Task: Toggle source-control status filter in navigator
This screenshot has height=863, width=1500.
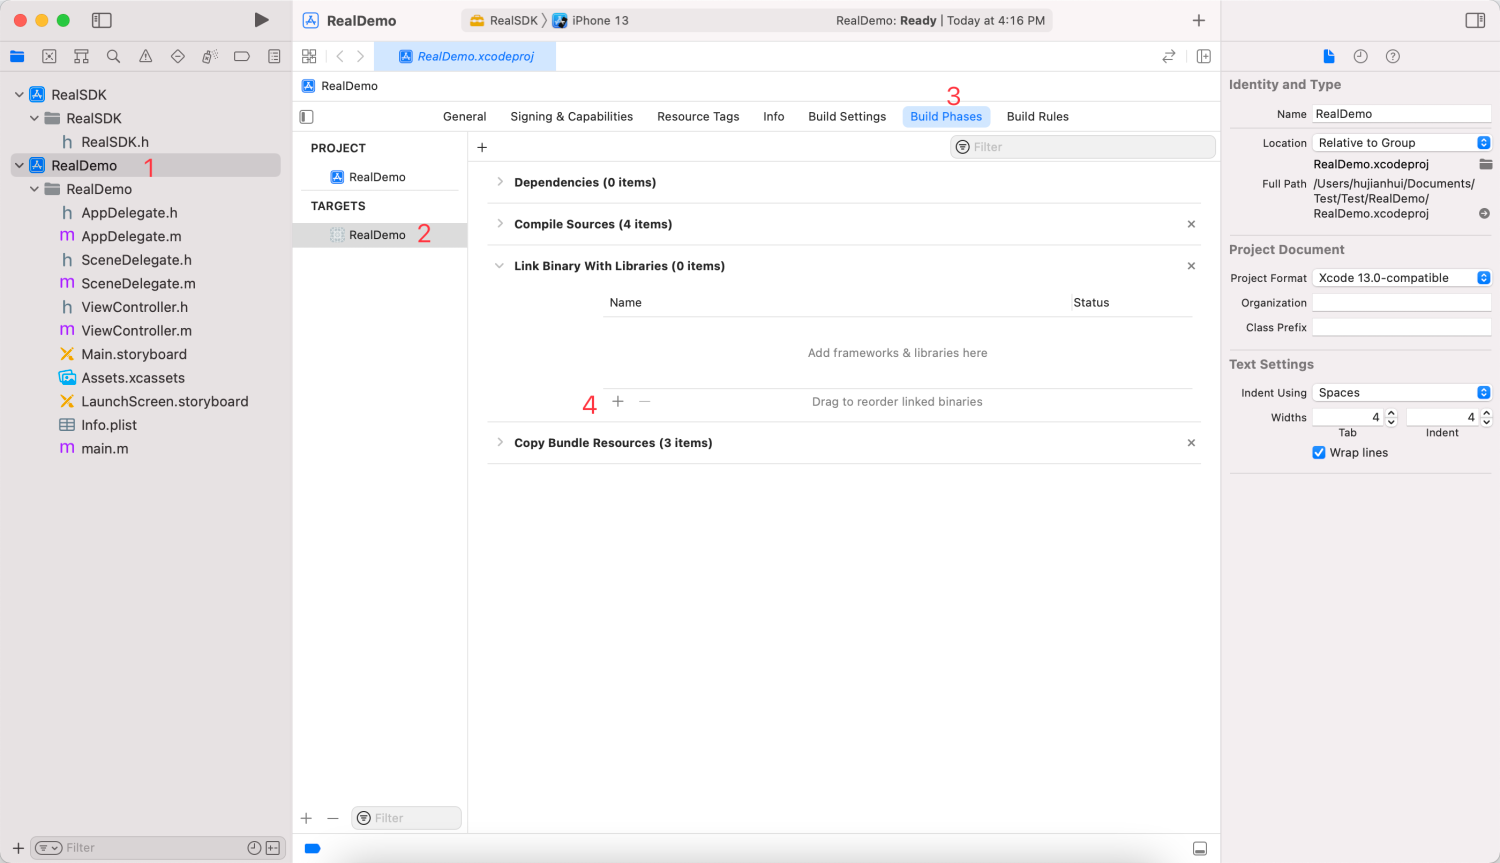Action: click(x=272, y=848)
